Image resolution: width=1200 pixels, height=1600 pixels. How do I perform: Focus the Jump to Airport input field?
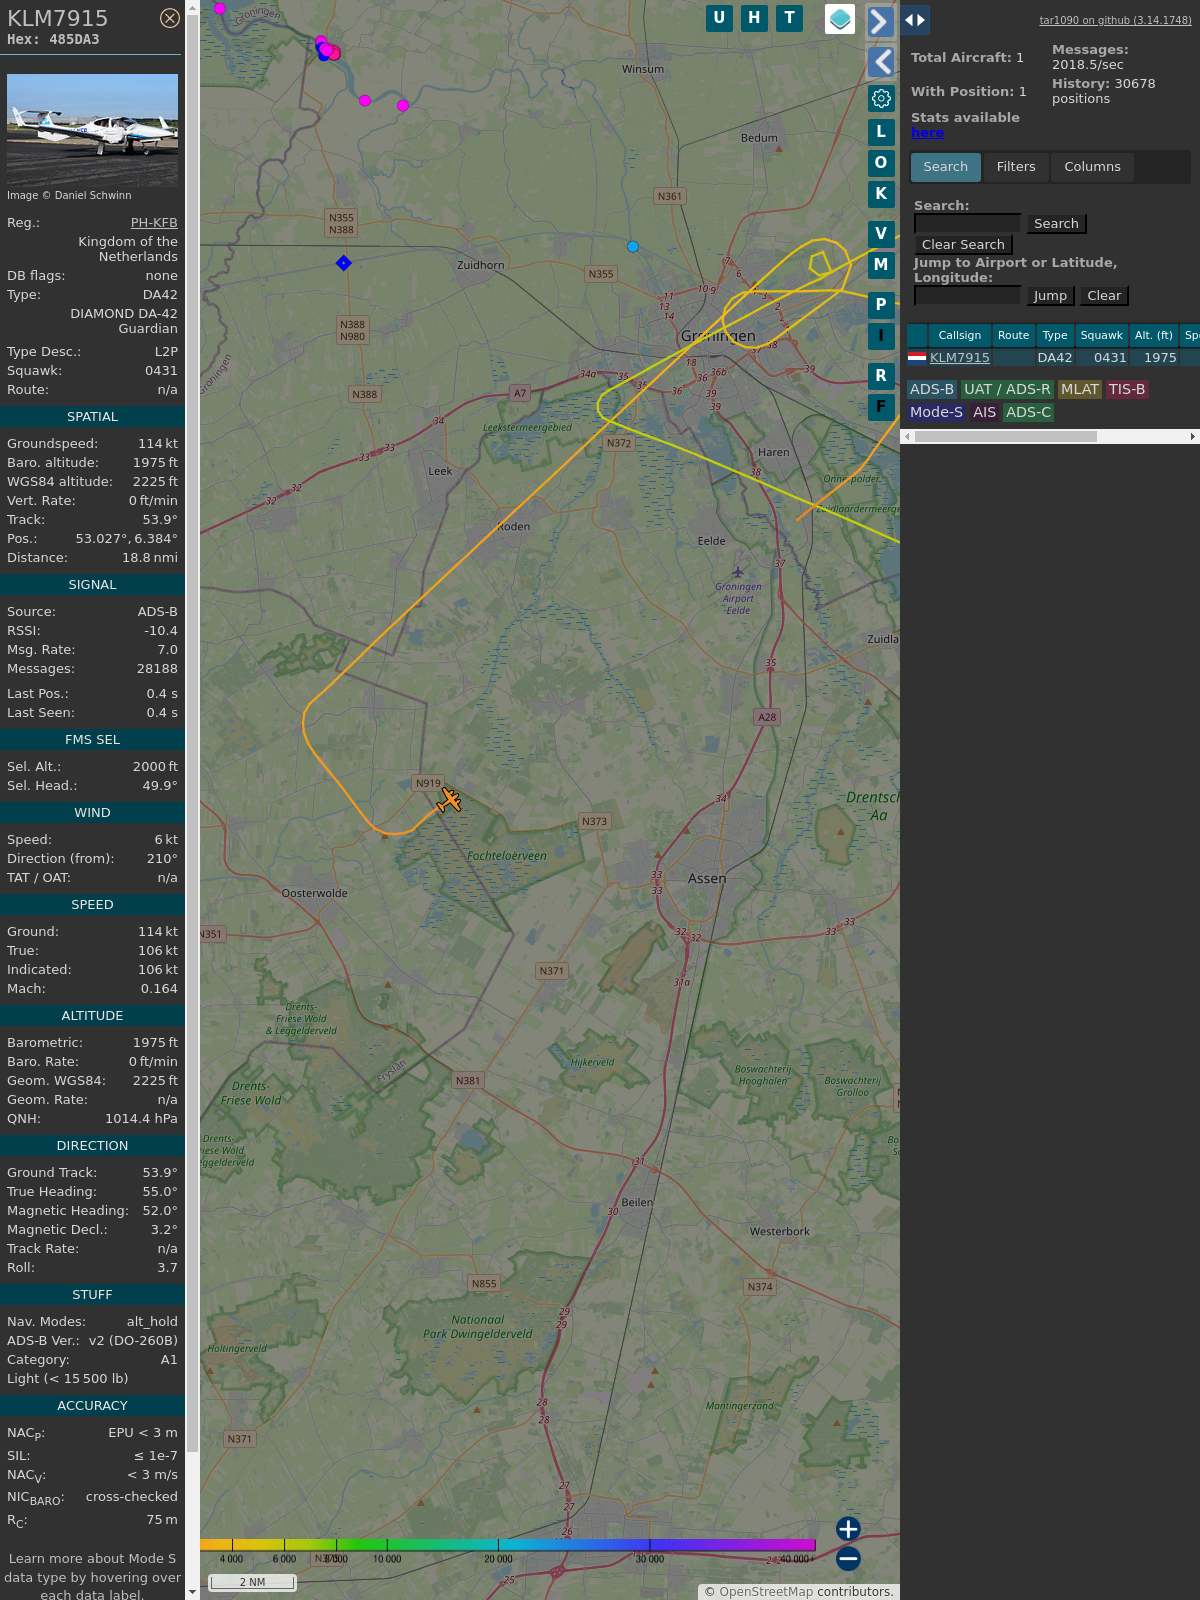click(x=967, y=295)
